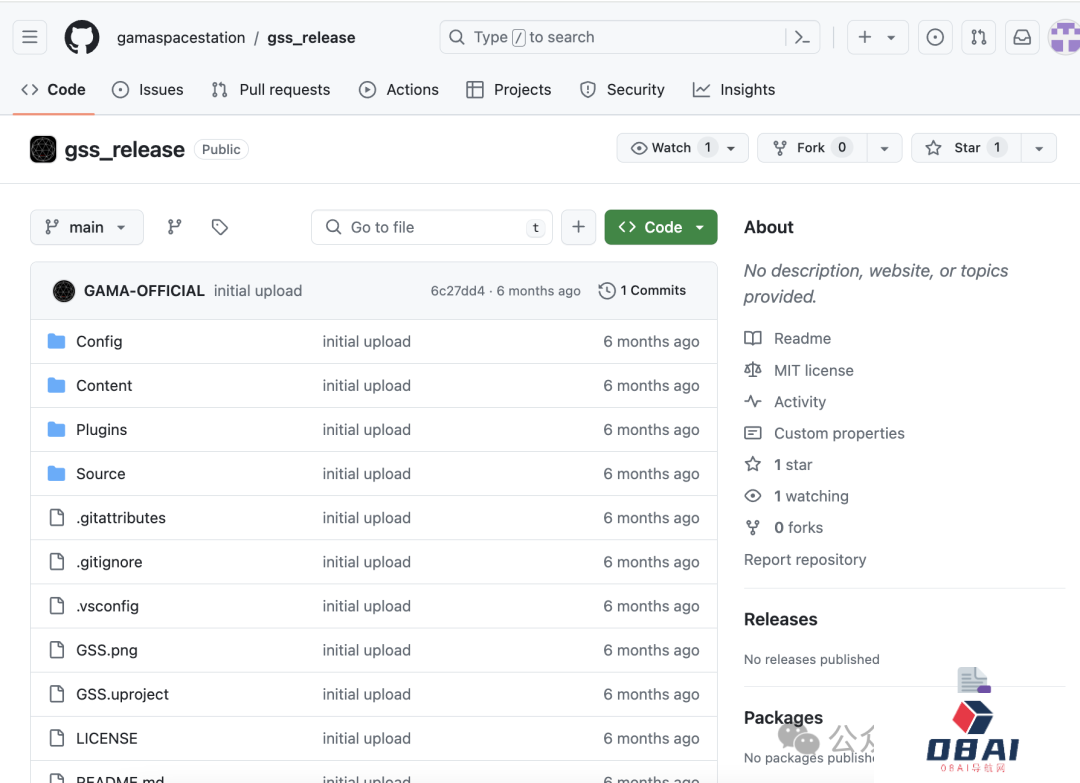The image size is (1080, 783).
Task: Open the .gitattributes file
Action: coord(121,518)
